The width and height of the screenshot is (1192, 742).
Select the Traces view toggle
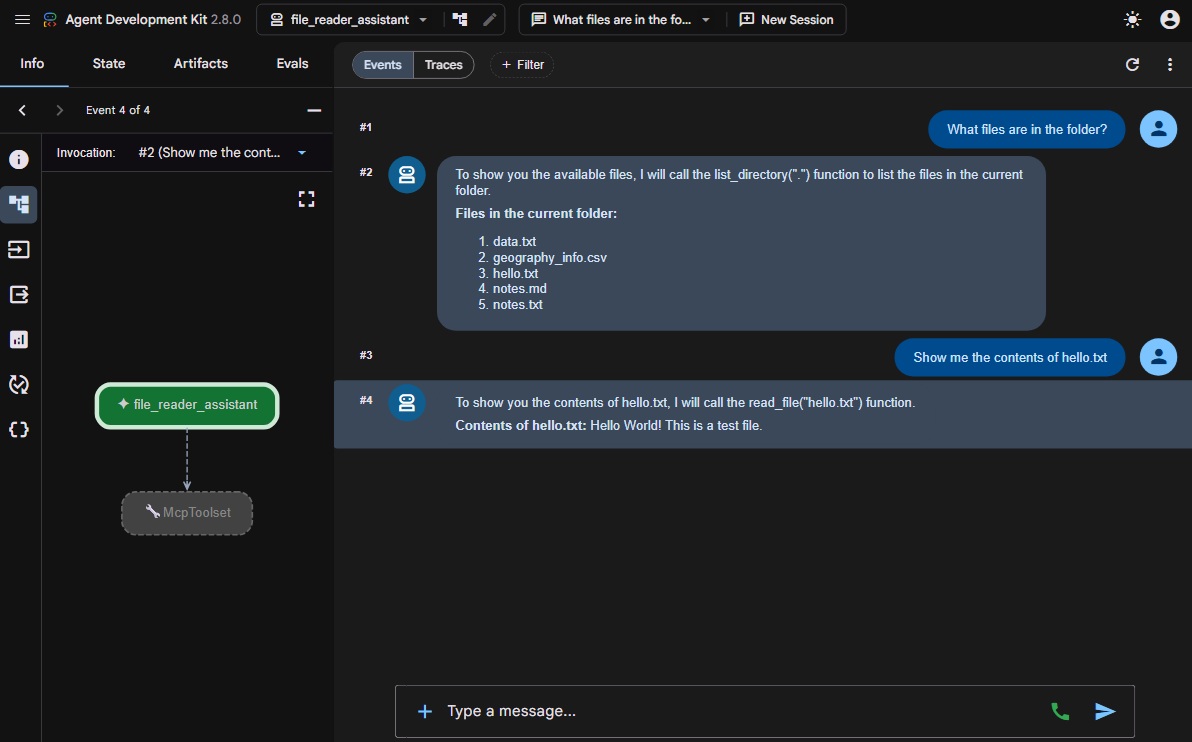tap(444, 65)
